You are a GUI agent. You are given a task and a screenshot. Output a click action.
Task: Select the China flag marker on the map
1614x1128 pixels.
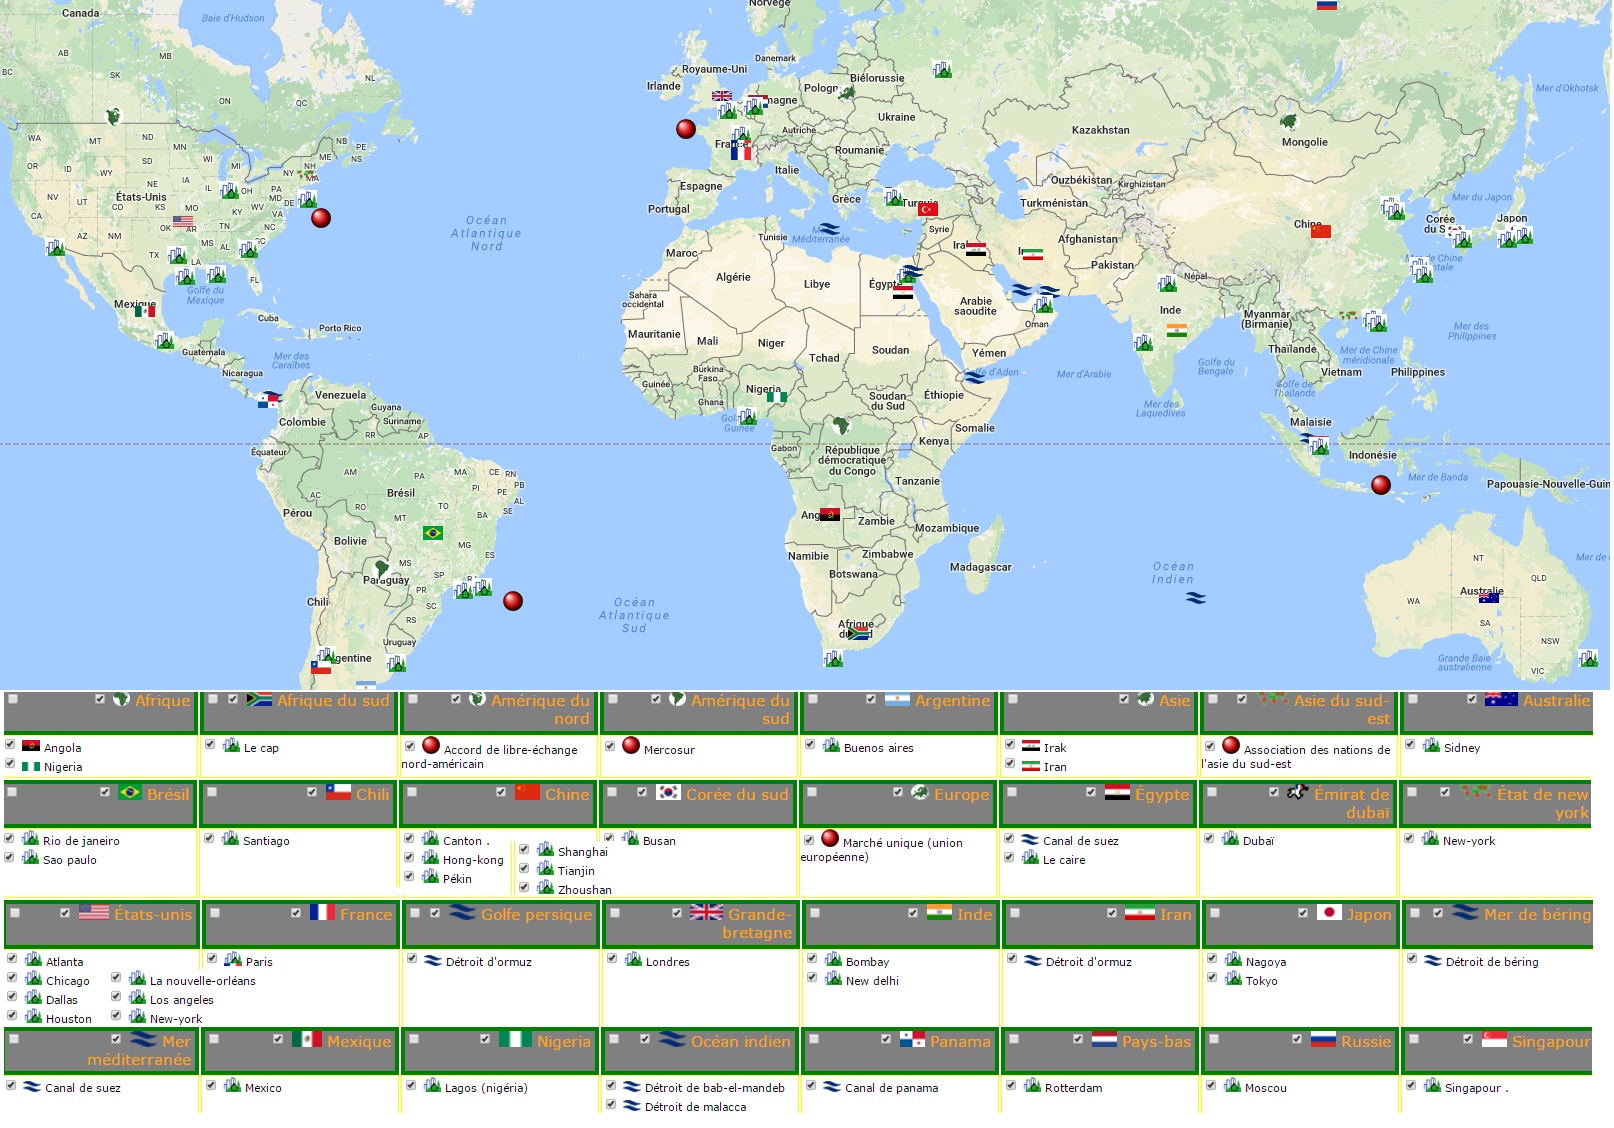pos(1321,231)
